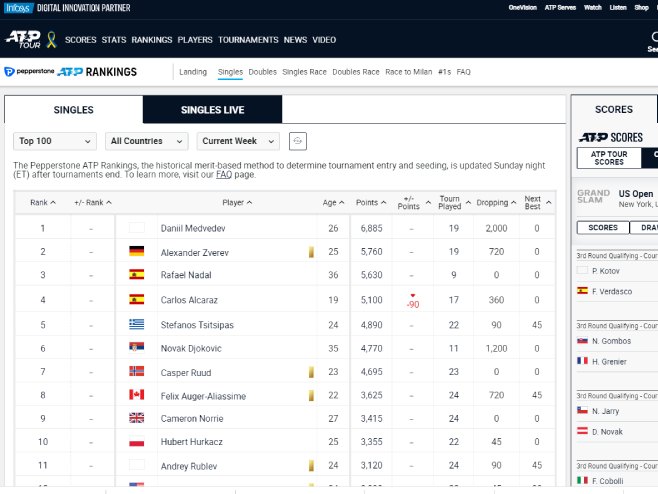This screenshot has width=658, height=494.
Task: Click the Watch link in top bar
Action: point(593,8)
